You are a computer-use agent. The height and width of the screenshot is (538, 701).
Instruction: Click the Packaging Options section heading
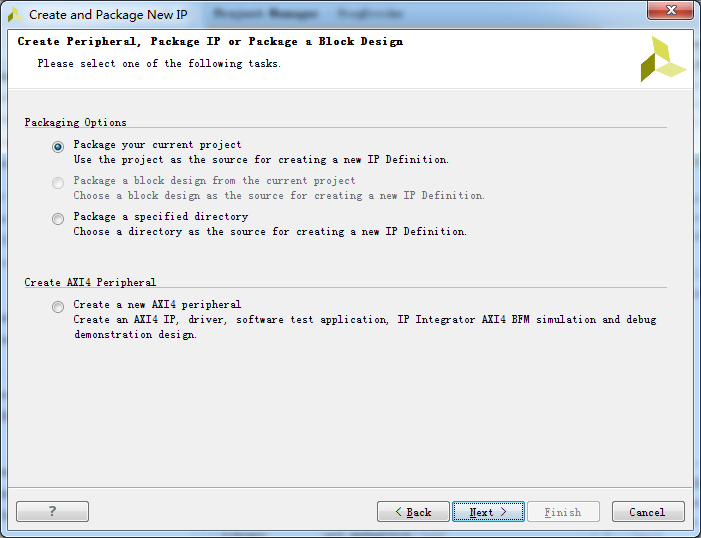[76, 123]
